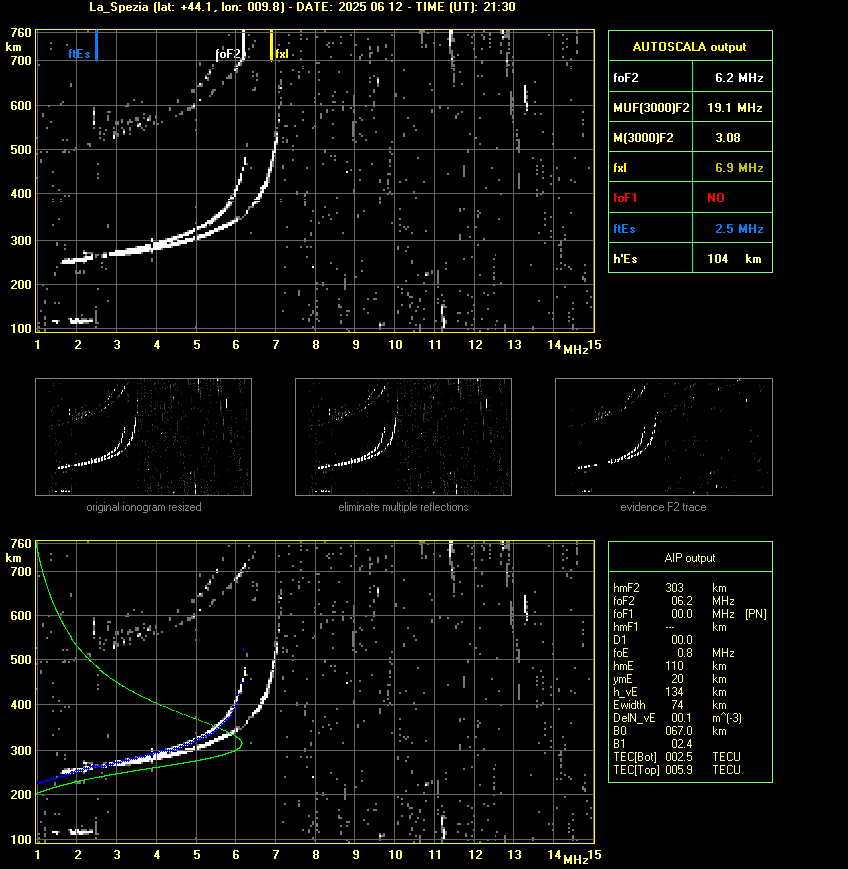Screen dimensions: 848x869
Task: Select the foF2 value 6.2 MHz cell
Action: click(x=732, y=78)
